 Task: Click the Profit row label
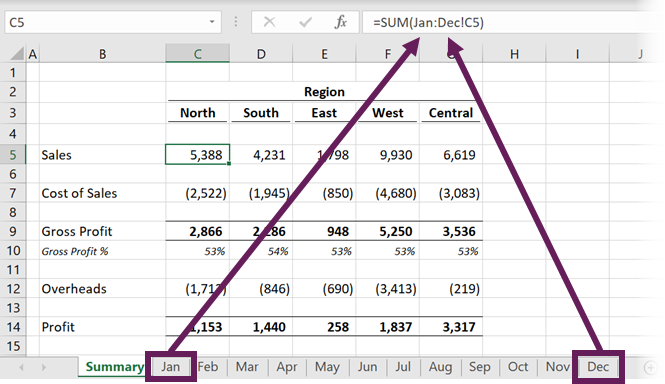58,327
